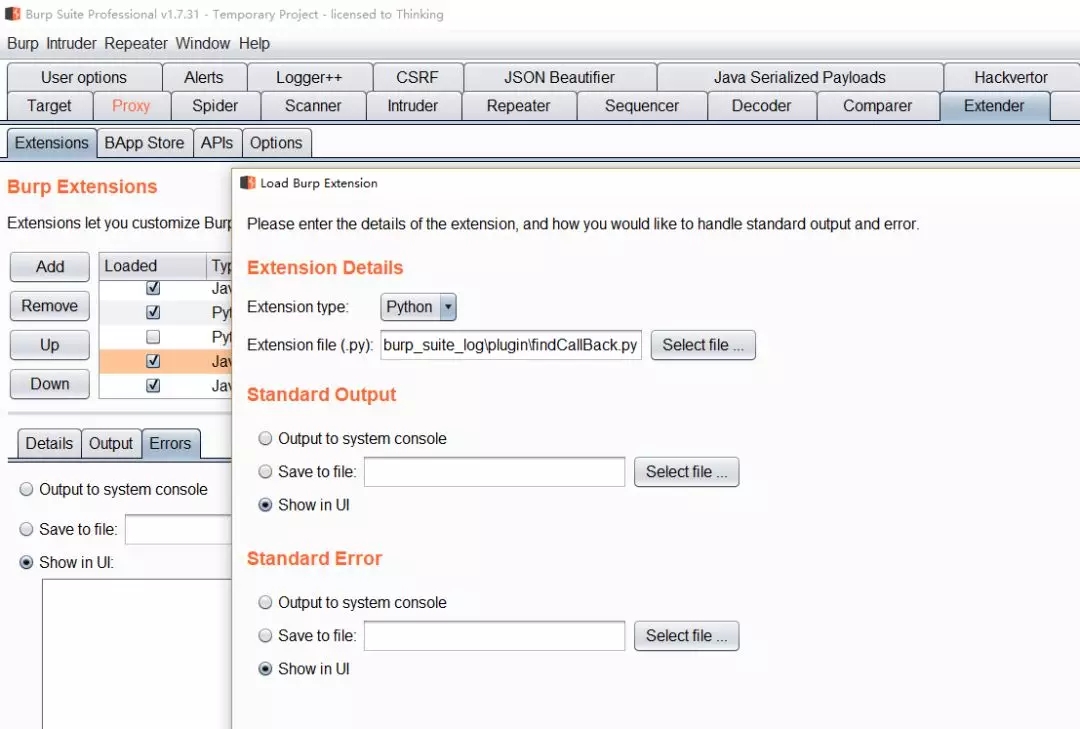Click the Errors output text area

pos(137,653)
